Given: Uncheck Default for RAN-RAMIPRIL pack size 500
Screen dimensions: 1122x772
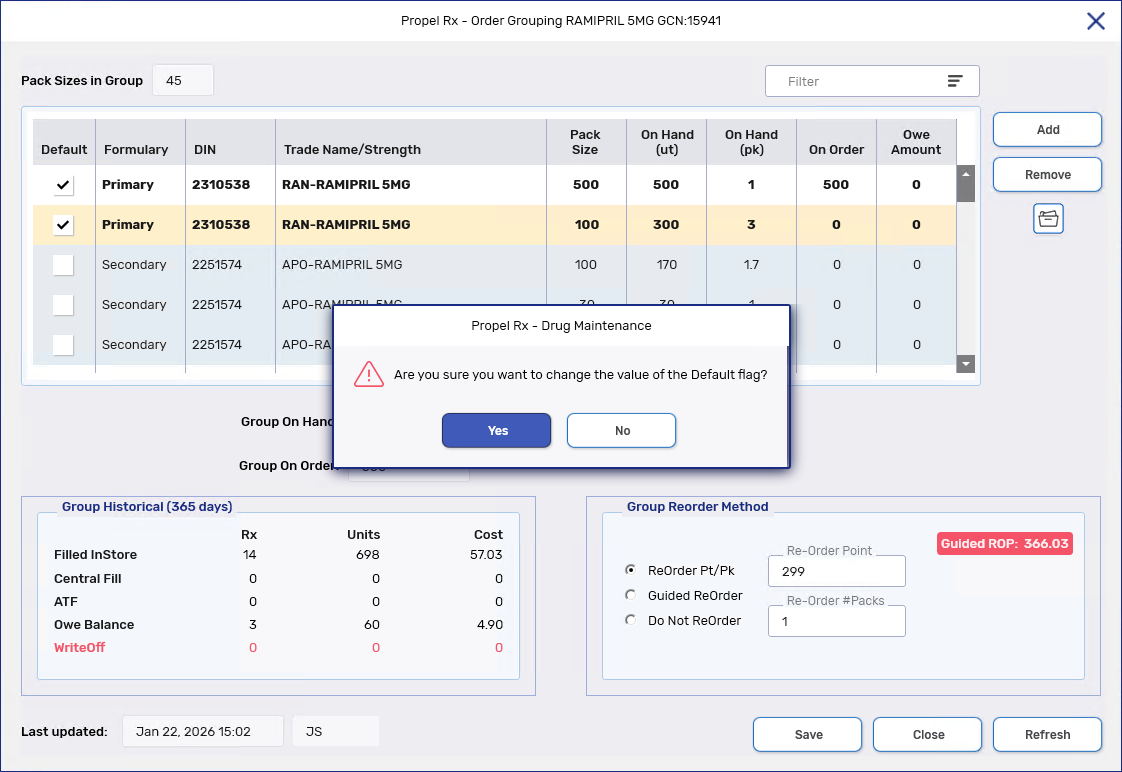Looking at the screenshot, I should click(64, 185).
